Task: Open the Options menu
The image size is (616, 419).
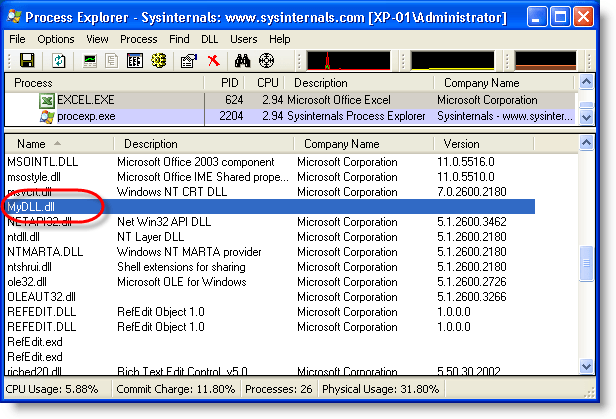Action: click(56, 38)
